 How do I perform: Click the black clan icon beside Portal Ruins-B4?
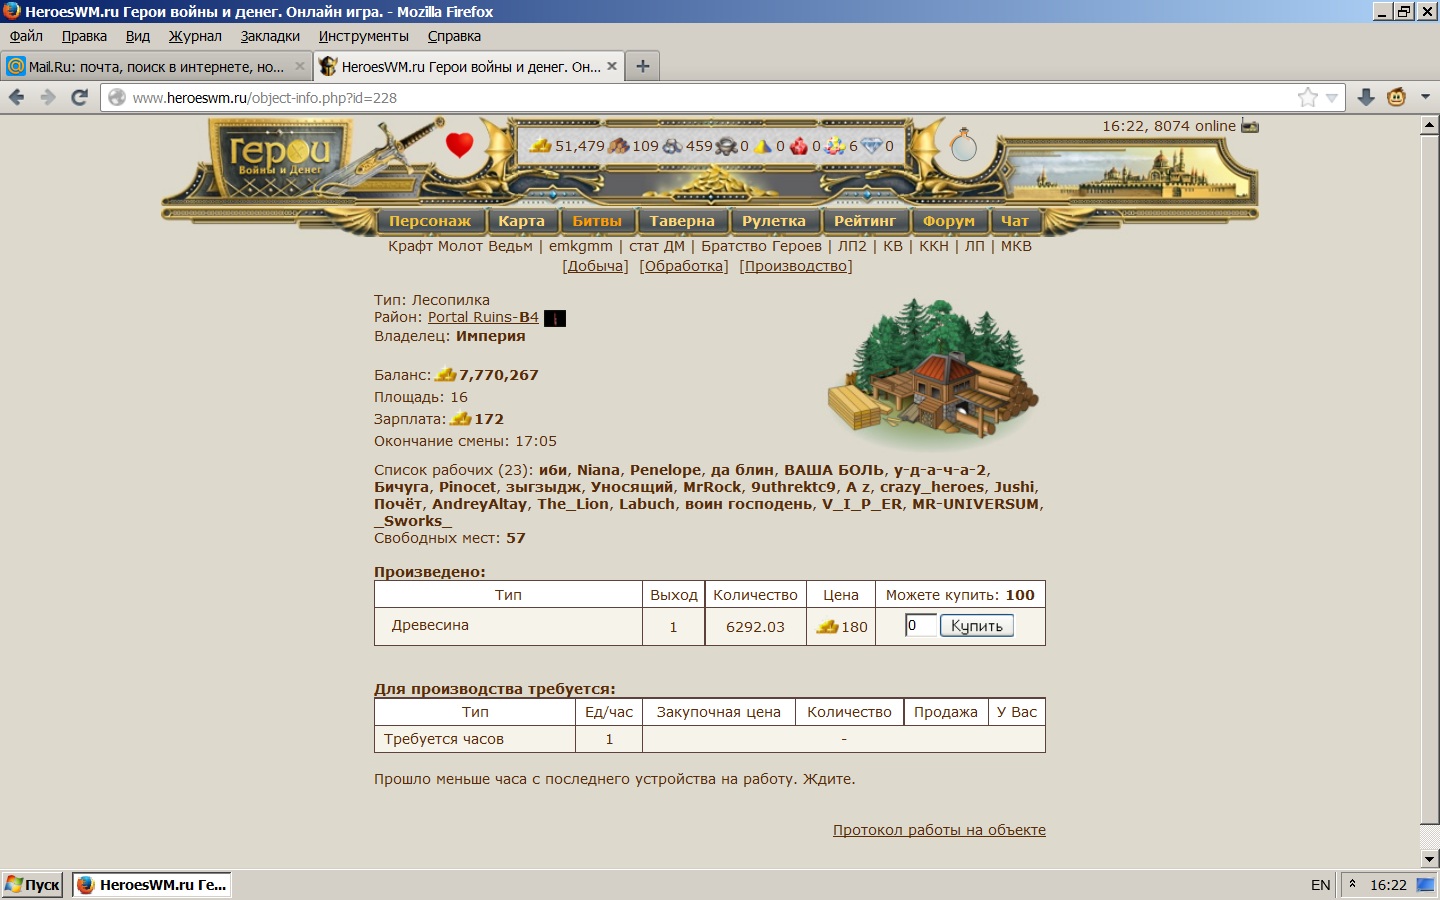555,318
